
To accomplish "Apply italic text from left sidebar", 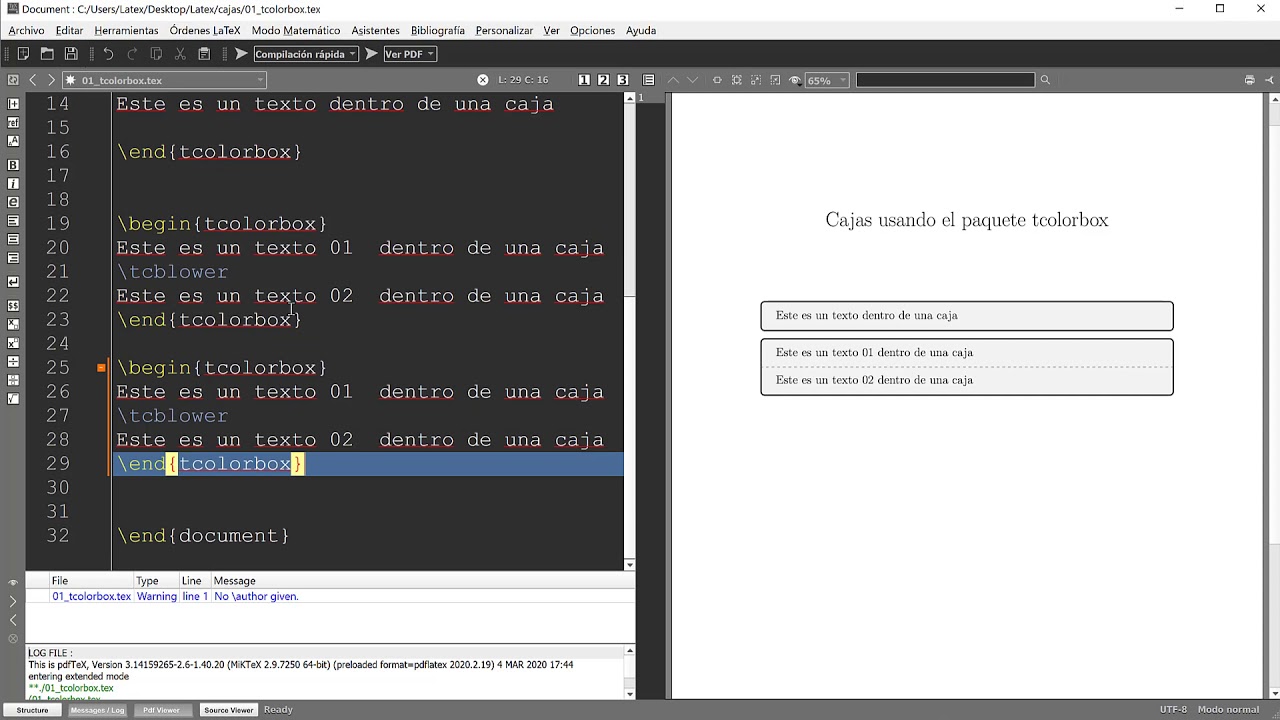I will click(x=13, y=183).
